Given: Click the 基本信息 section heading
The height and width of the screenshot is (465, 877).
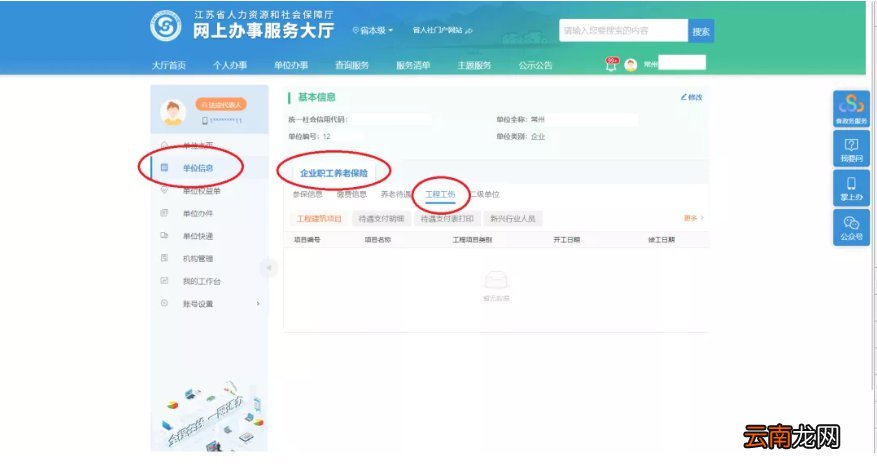Looking at the screenshot, I should 317,97.
